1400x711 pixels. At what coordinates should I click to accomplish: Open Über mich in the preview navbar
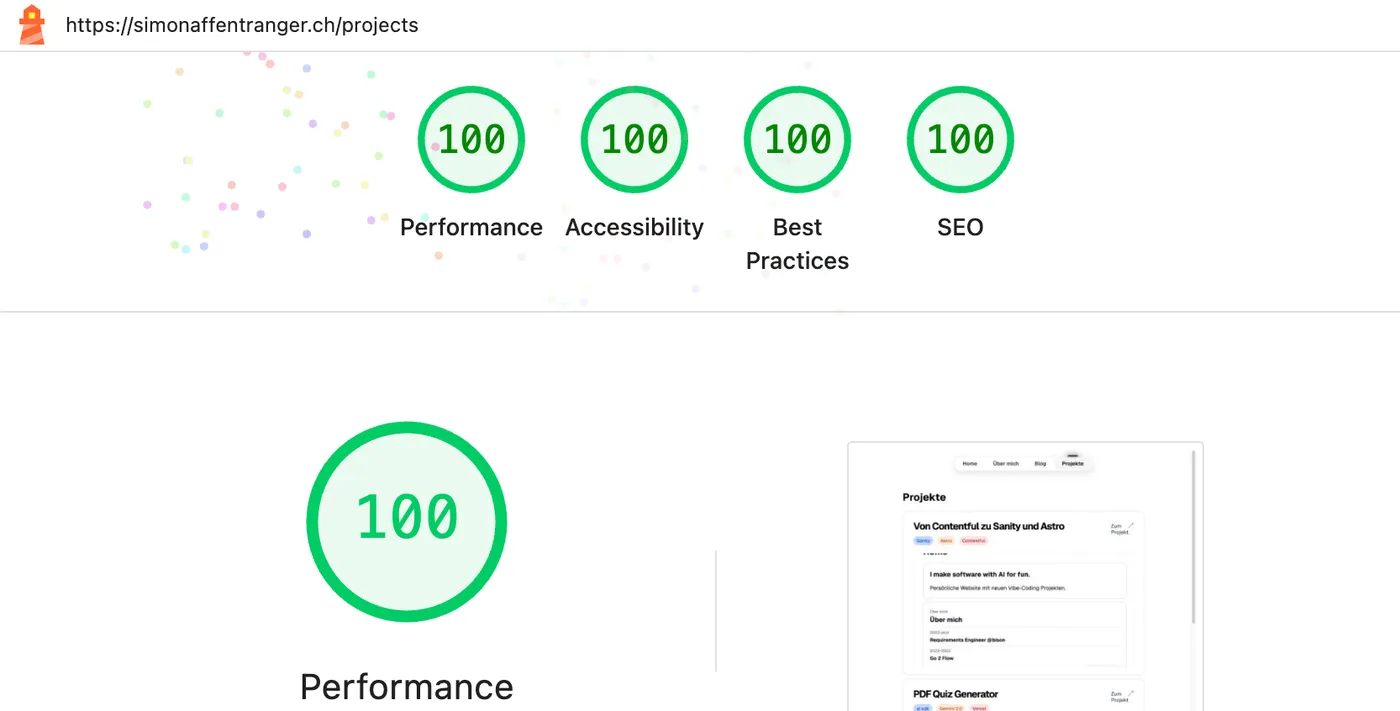click(x=1006, y=463)
